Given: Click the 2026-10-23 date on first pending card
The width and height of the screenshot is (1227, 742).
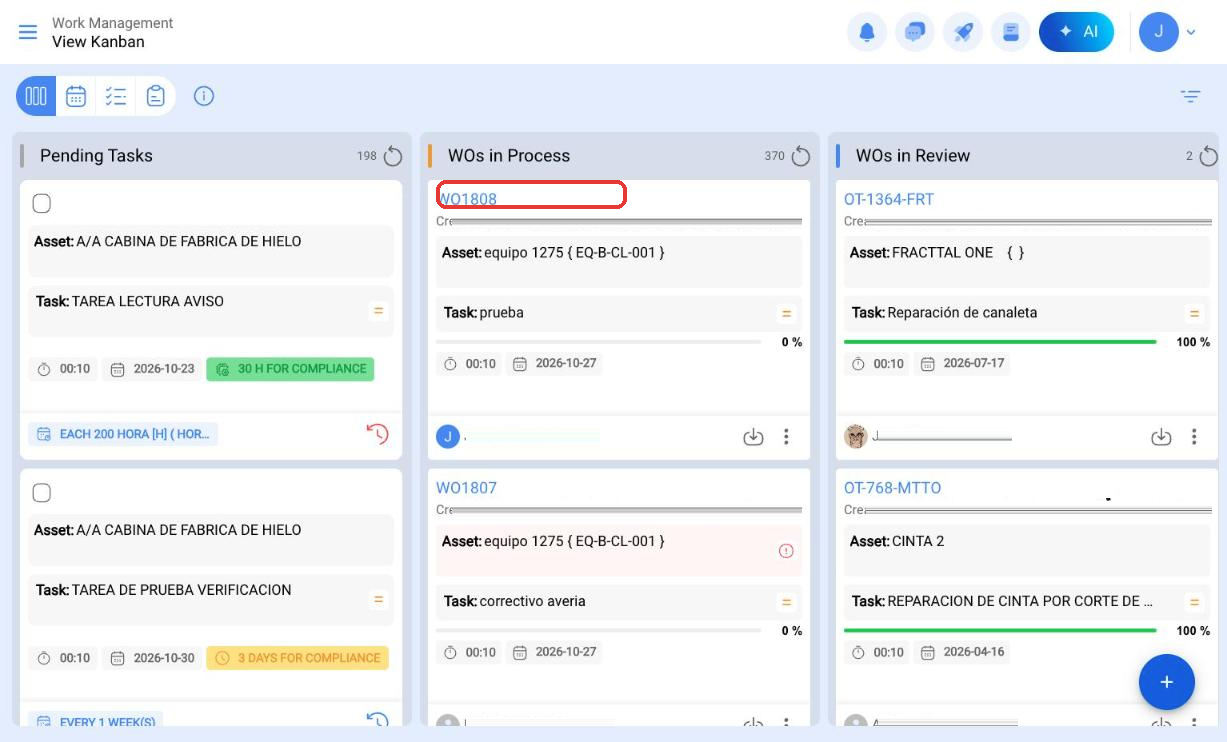Looking at the screenshot, I should tap(153, 369).
